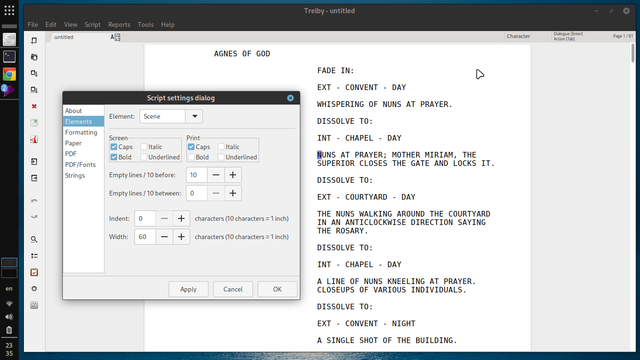Click the redo arrow in the toolbar
The image size is (640, 360).
click(34, 217)
